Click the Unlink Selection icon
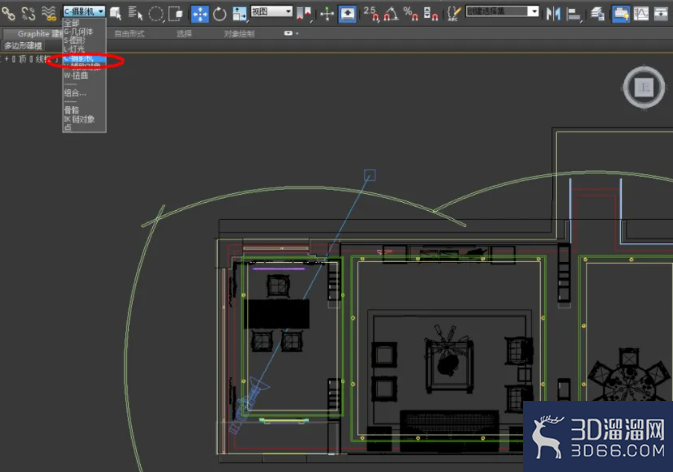The image size is (673, 472). (28, 14)
